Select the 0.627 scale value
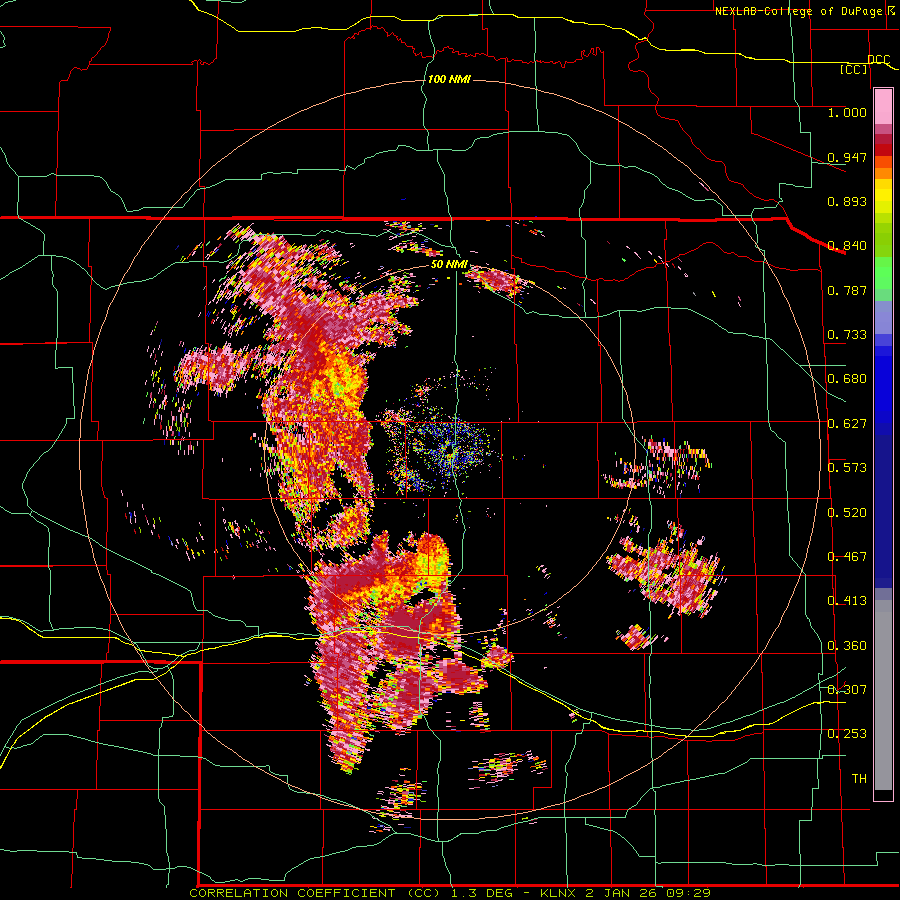The height and width of the screenshot is (900, 900). (x=847, y=424)
